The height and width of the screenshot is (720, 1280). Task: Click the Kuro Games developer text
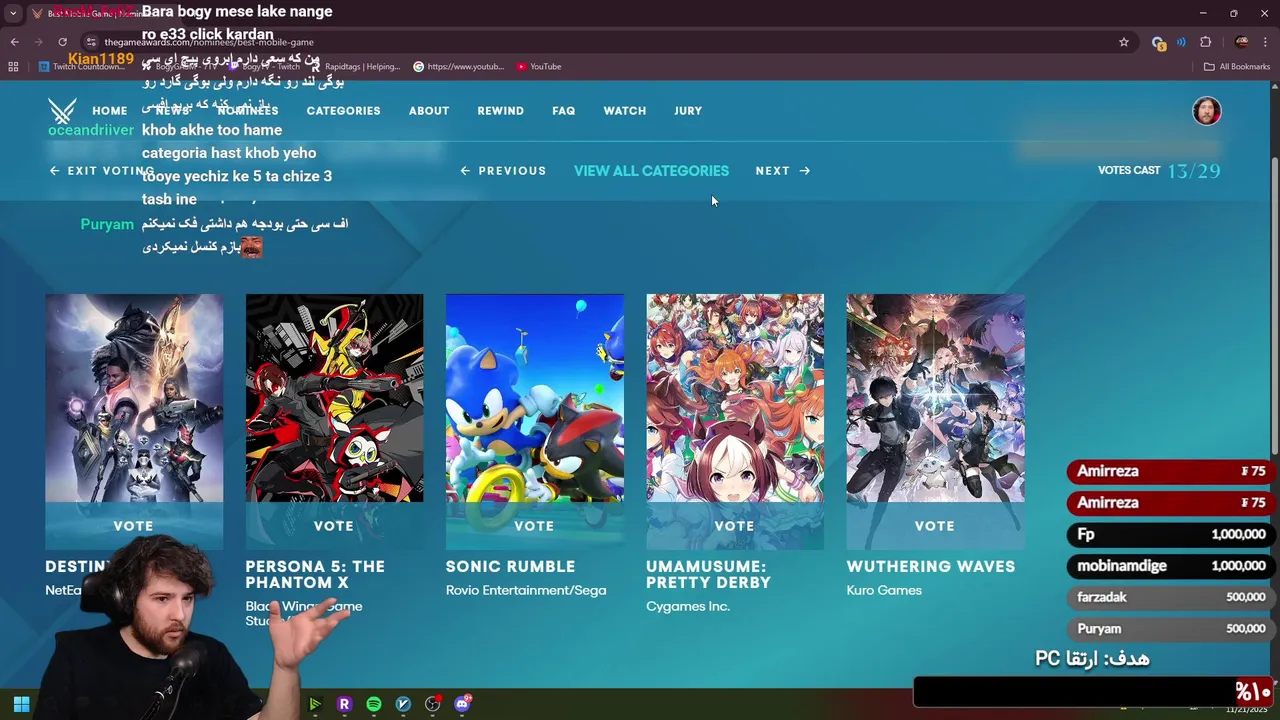884,591
